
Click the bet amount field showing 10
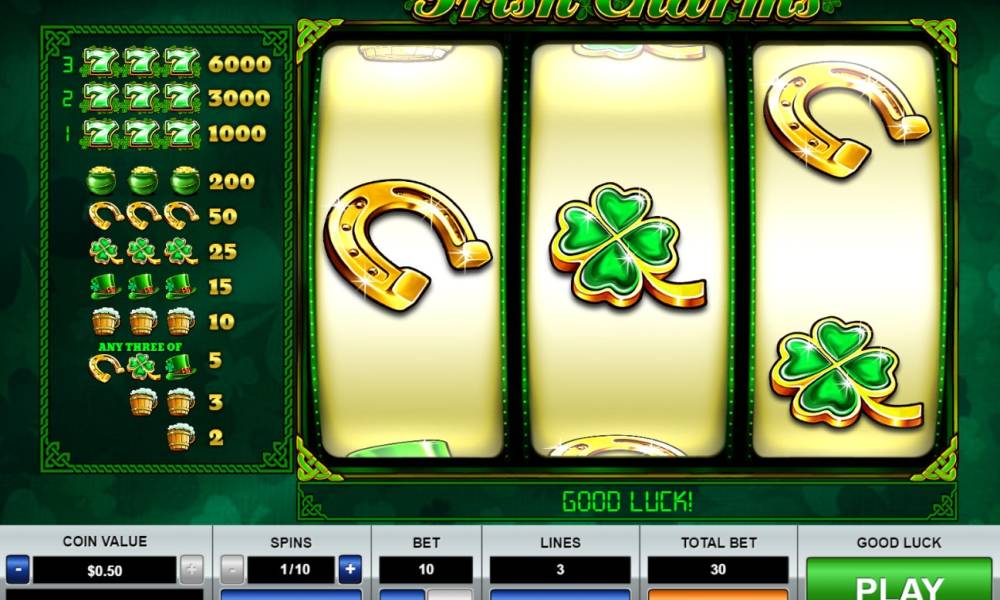[426, 570]
